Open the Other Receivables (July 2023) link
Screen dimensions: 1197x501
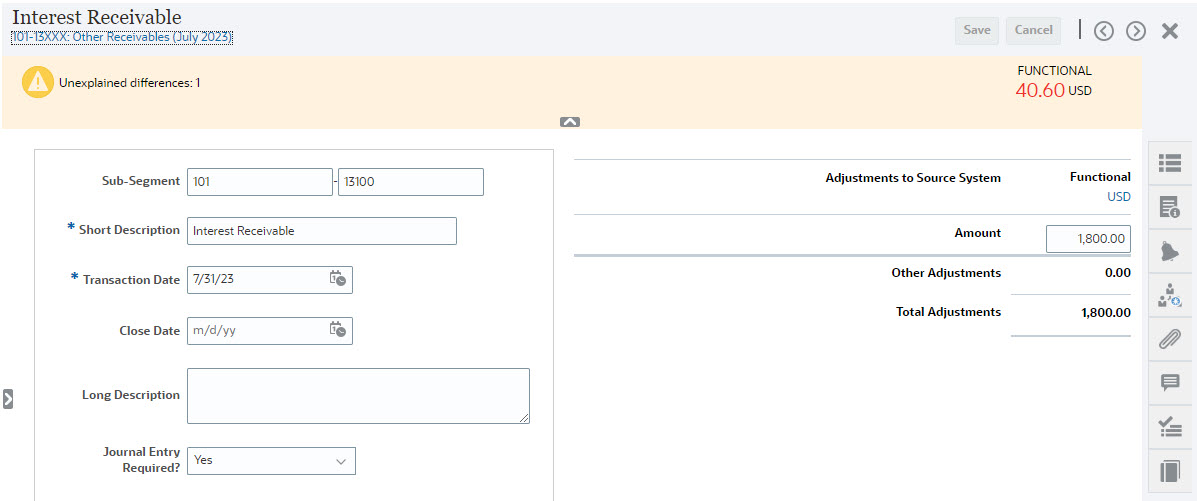(122, 38)
